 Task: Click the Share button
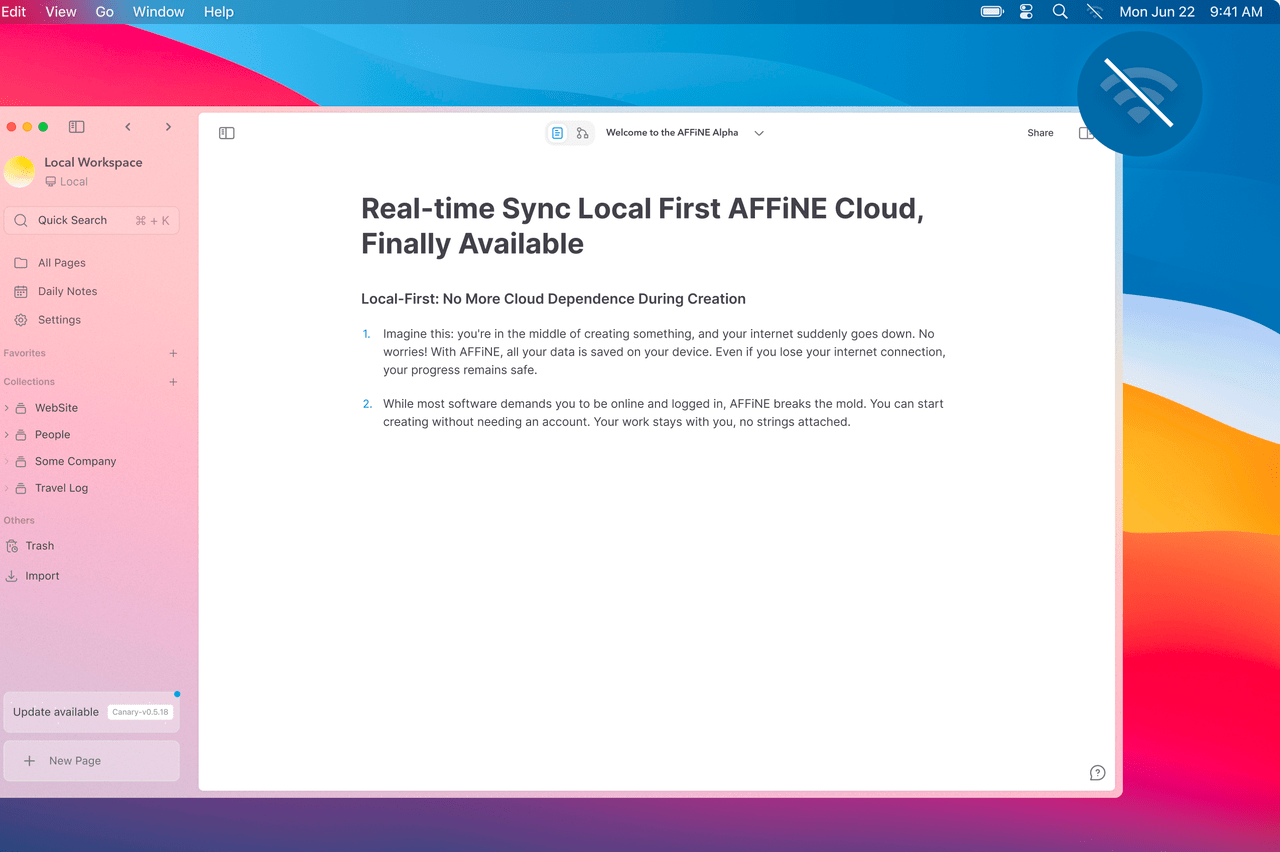pos(1039,132)
